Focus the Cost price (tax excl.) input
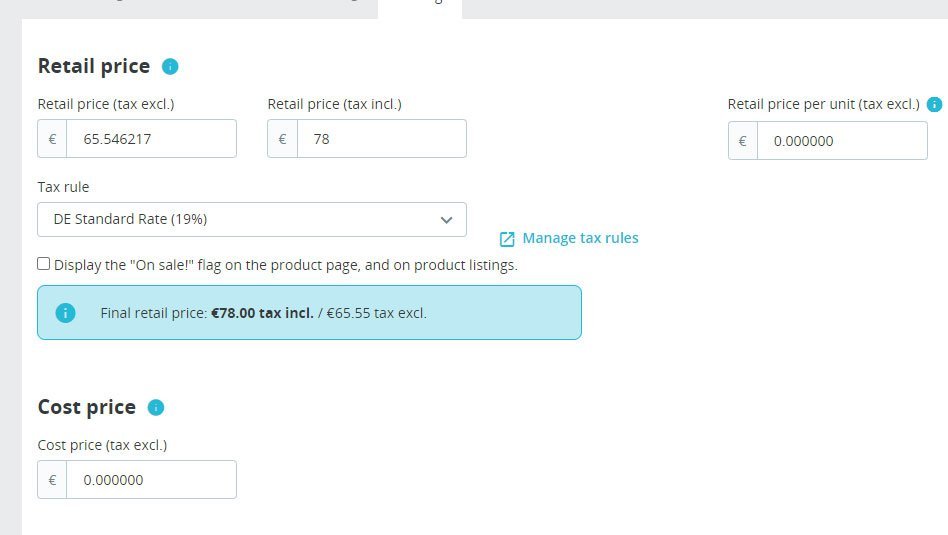The height and width of the screenshot is (535, 948). click(151, 480)
